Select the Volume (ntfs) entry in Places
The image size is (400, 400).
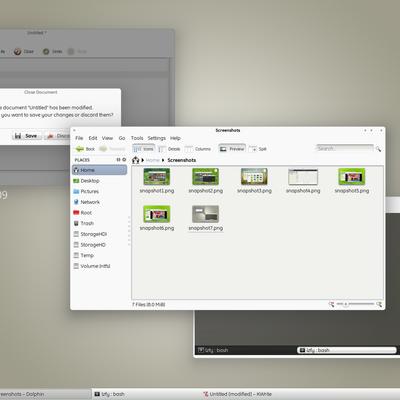click(99, 266)
